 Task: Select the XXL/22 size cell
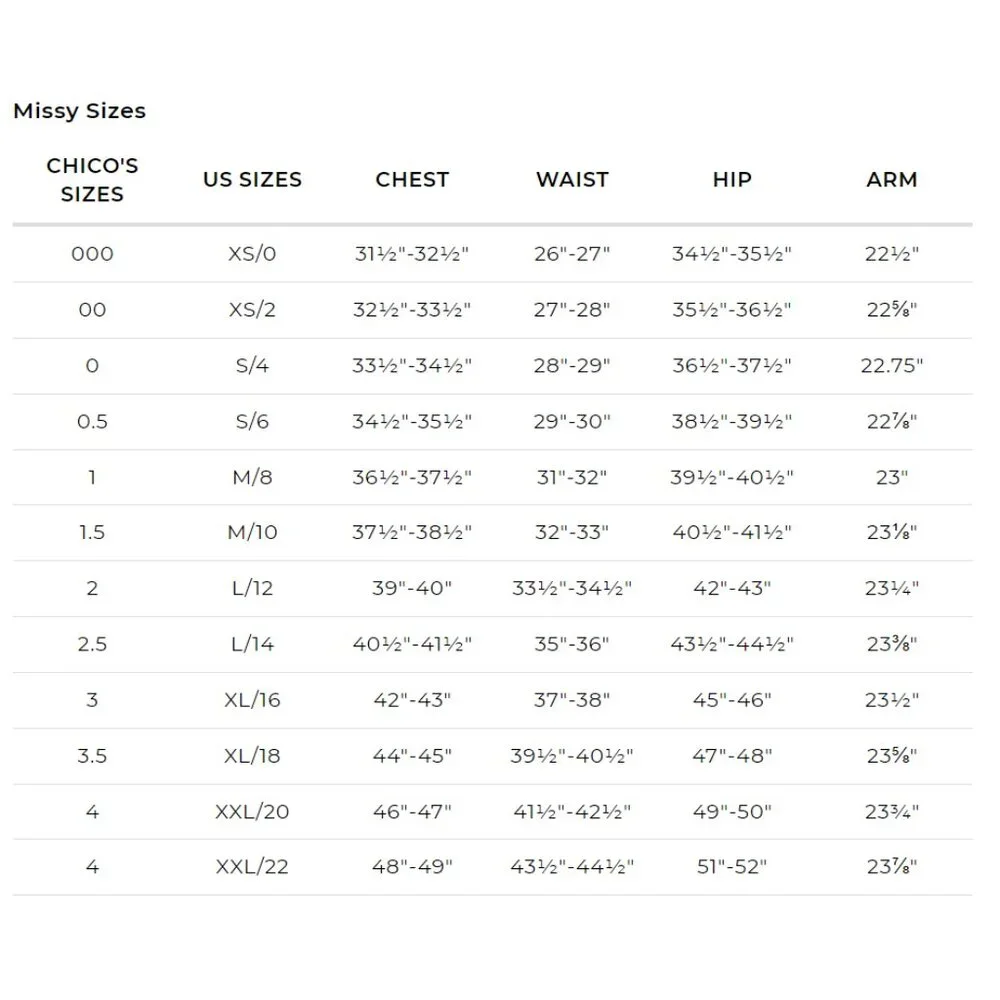(x=253, y=867)
